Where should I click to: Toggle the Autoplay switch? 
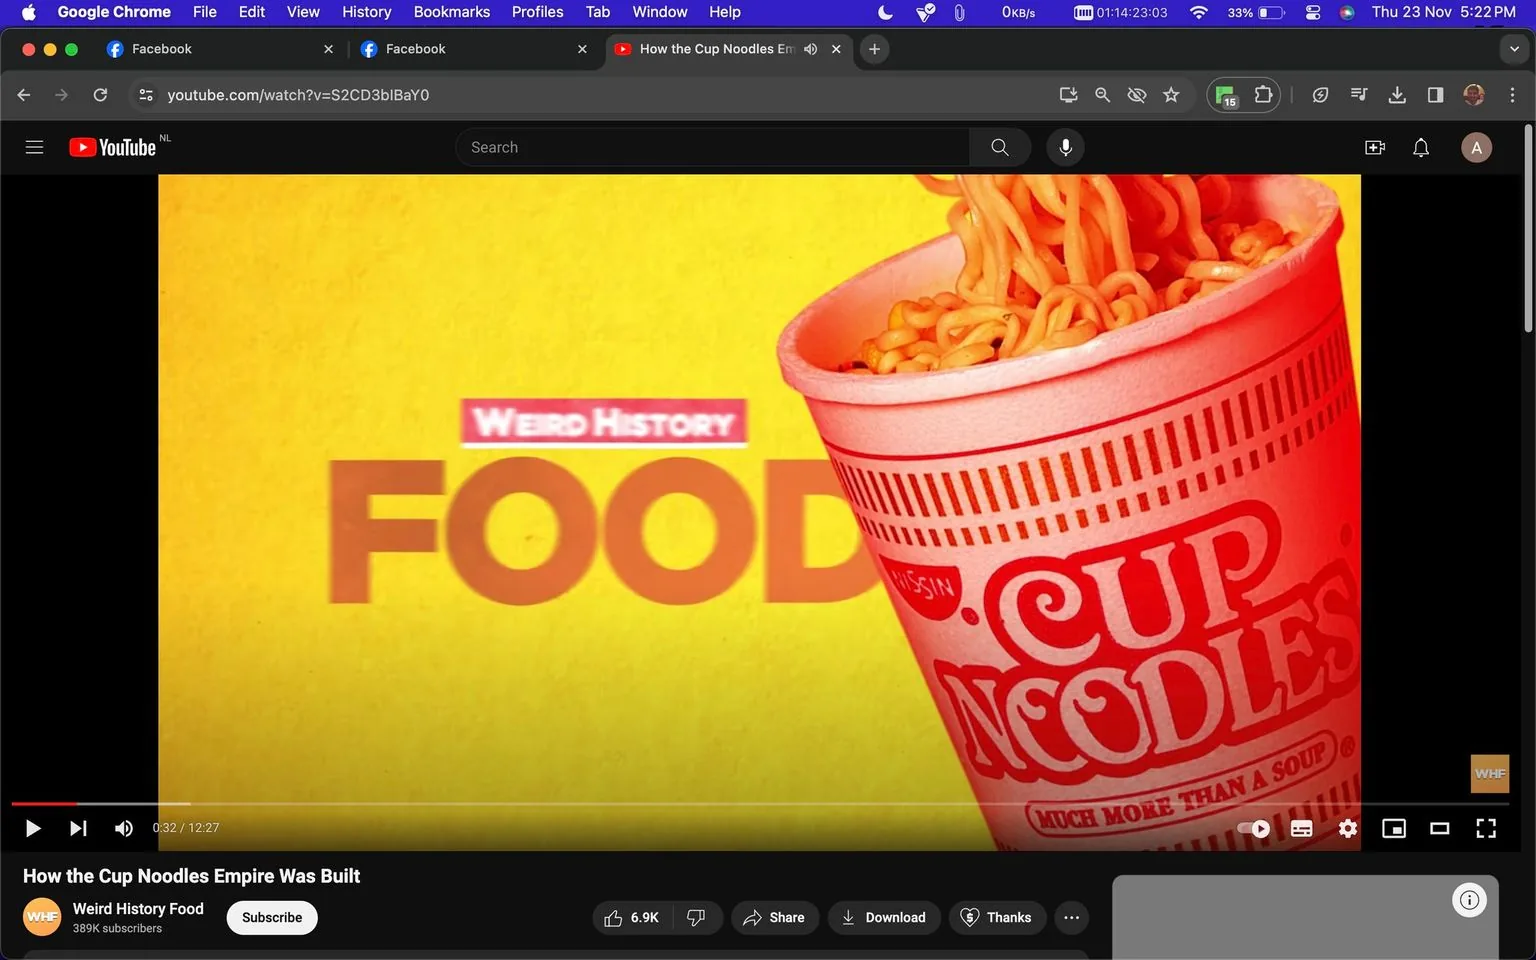(x=1251, y=828)
